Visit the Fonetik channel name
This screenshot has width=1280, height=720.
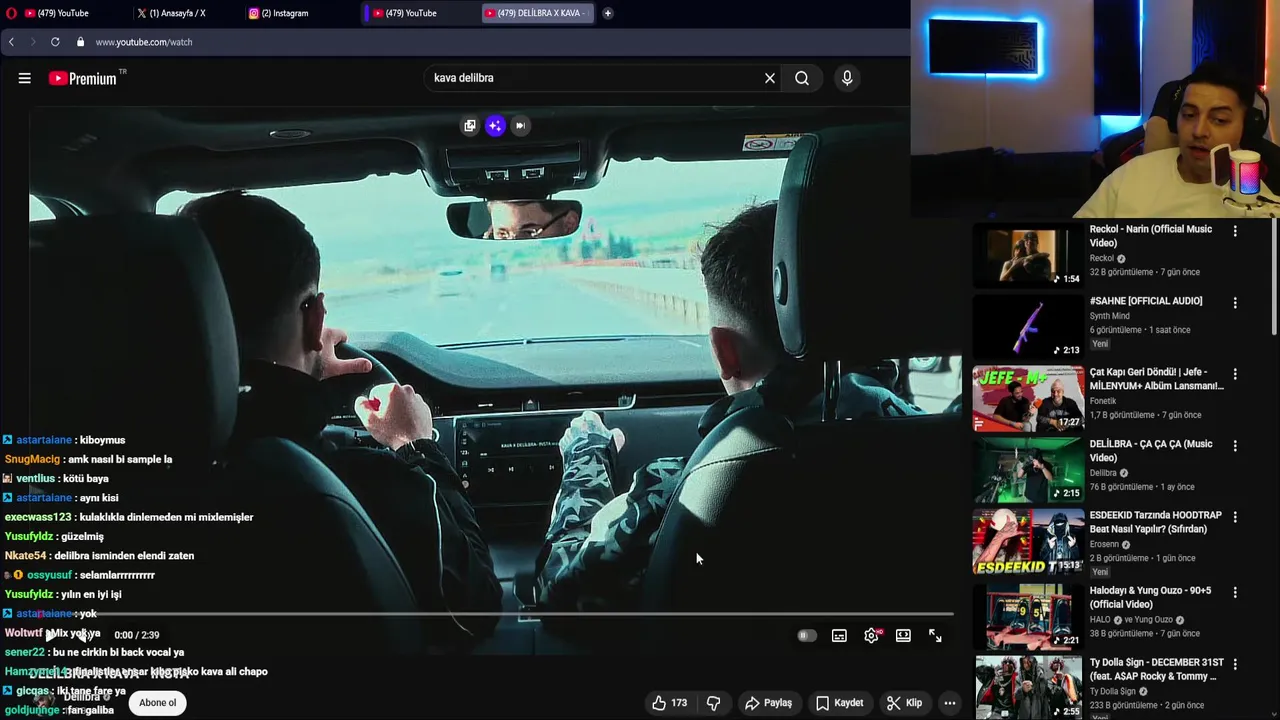pyautogui.click(x=1103, y=401)
